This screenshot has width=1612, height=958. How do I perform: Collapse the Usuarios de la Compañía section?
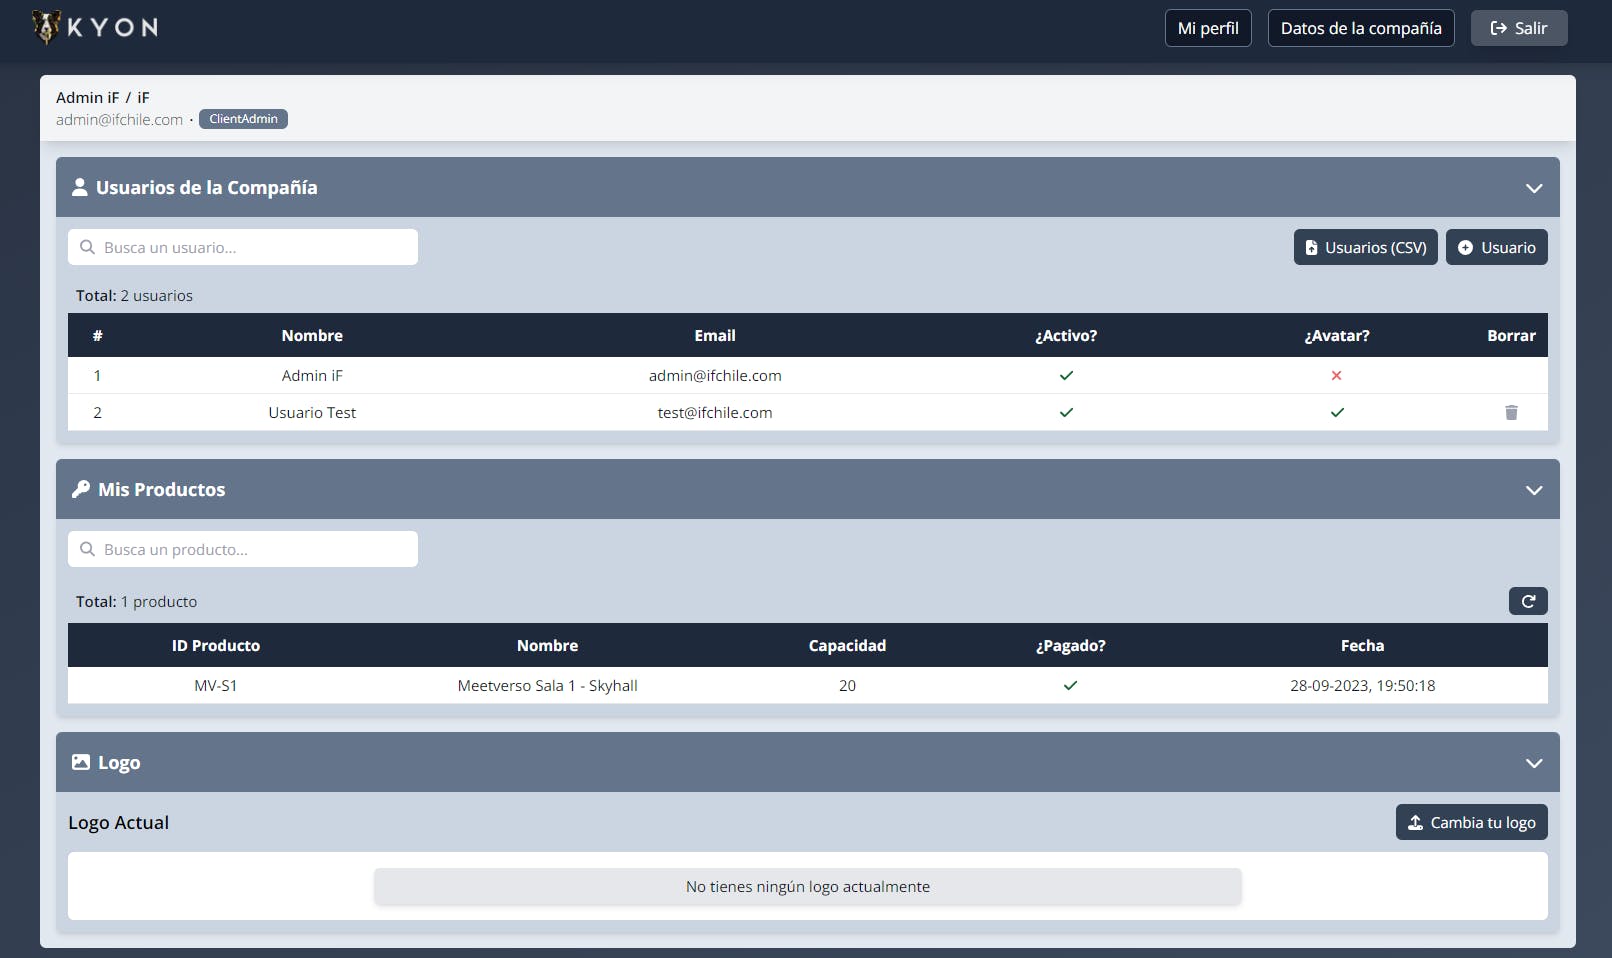pyautogui.click(x=1534, y=188)
